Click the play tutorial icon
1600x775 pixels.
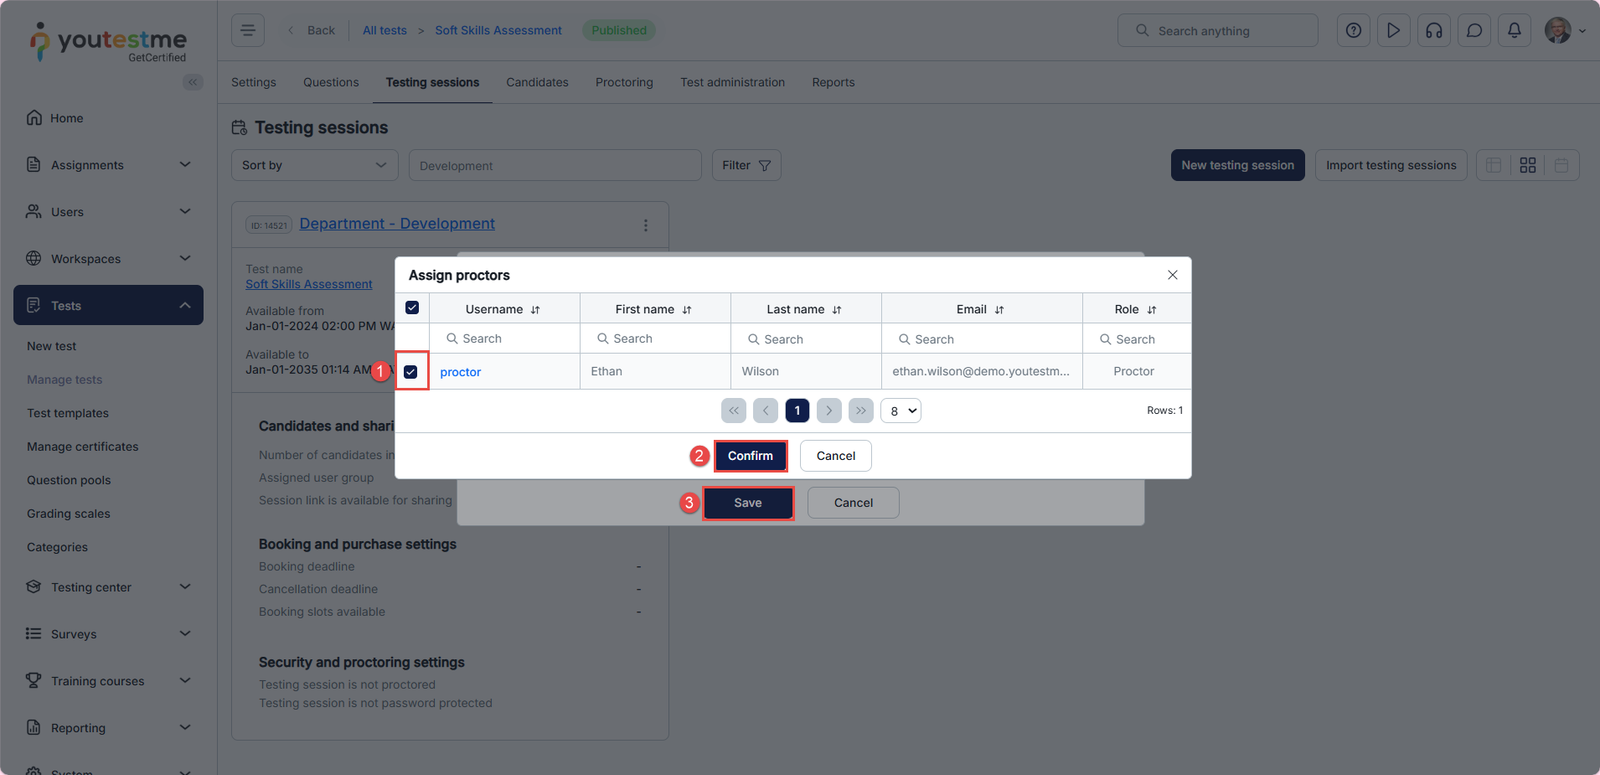[1393, 31]
